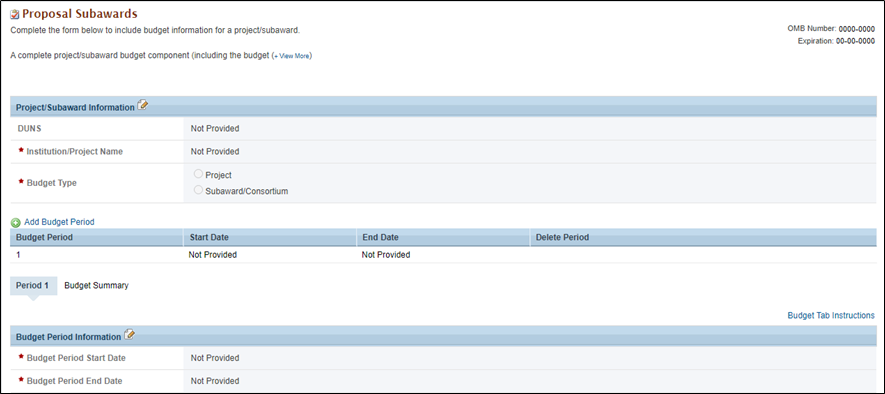Click the Expiration 00-00-0000 text

pos(836,41)
